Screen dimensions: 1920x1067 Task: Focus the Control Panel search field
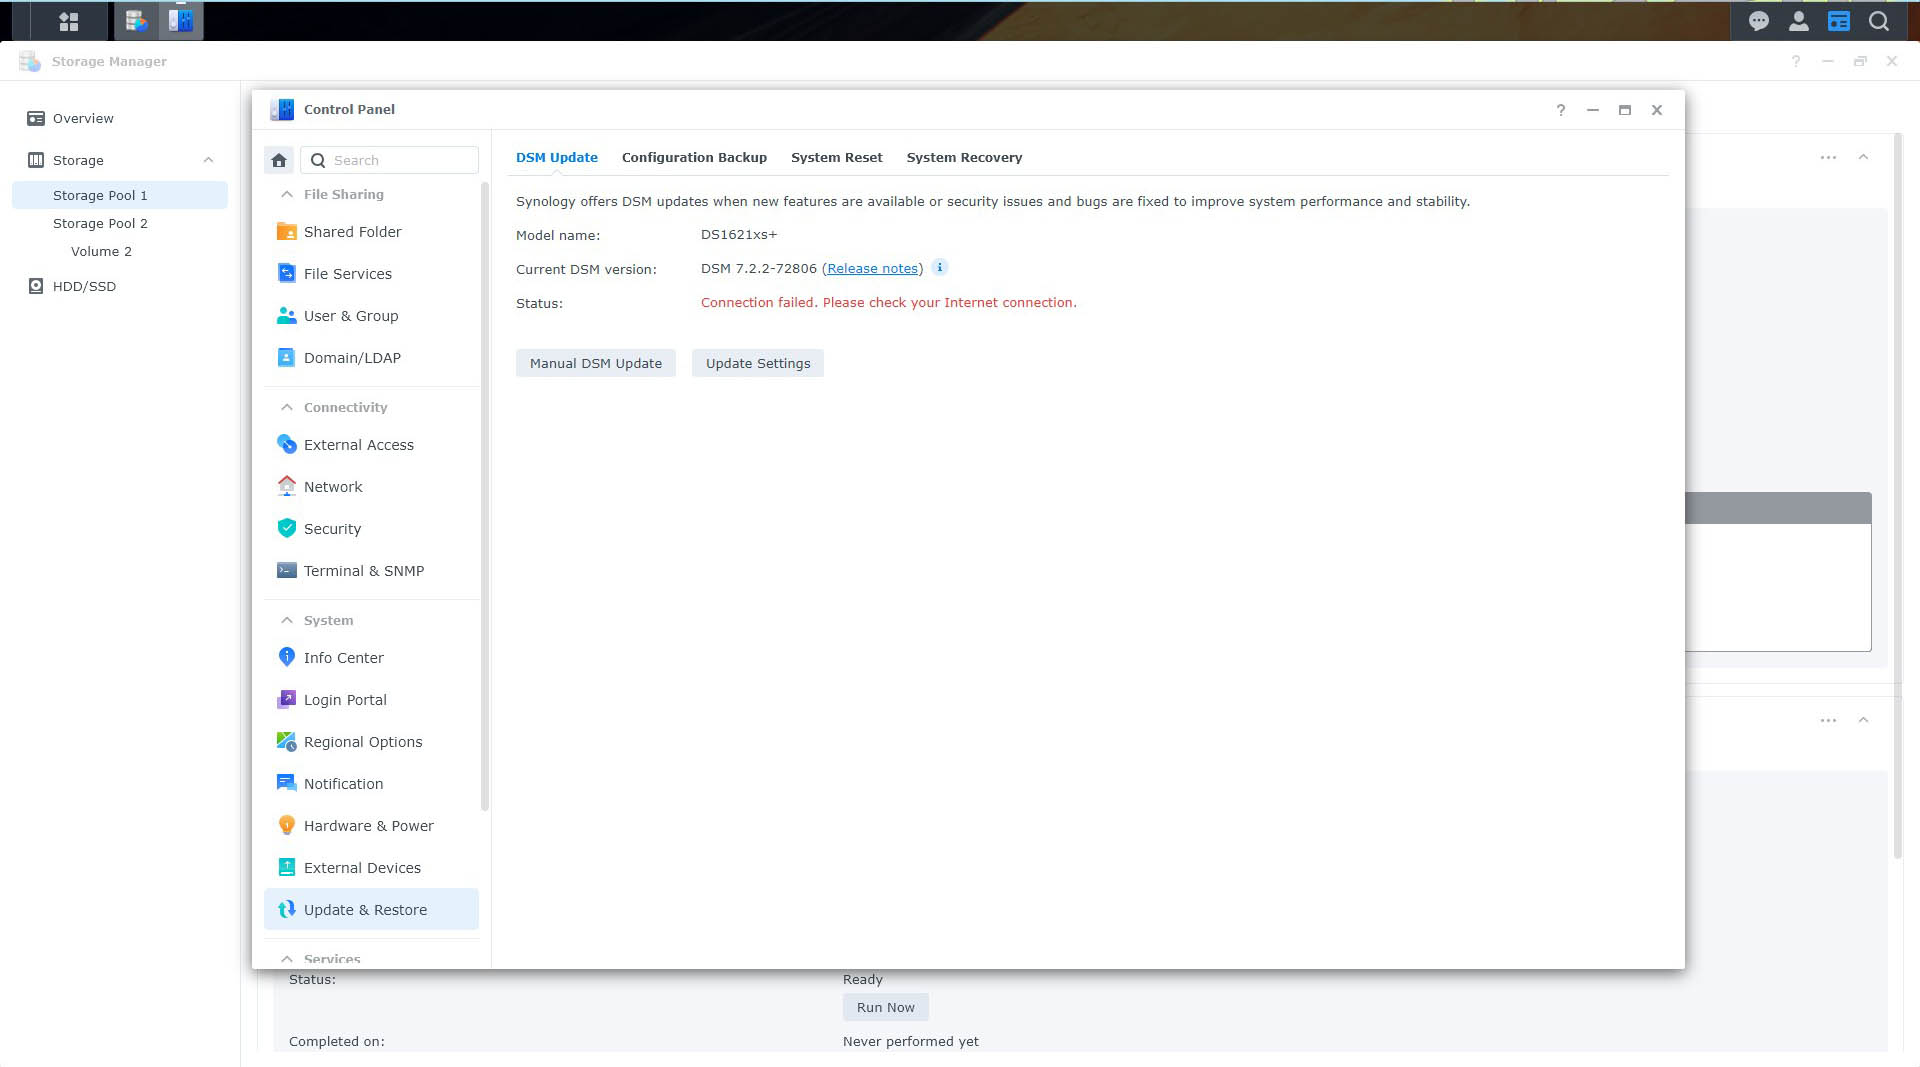[390, 160]
